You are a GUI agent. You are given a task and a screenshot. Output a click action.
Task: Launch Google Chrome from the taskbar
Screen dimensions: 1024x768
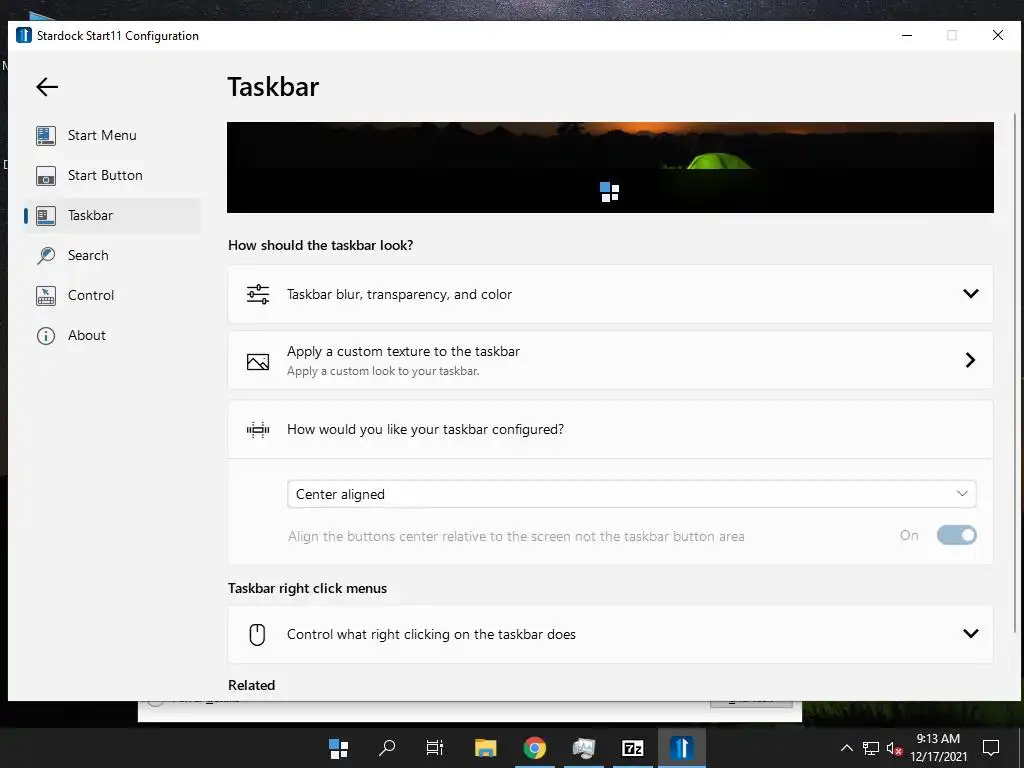[534, 748]
